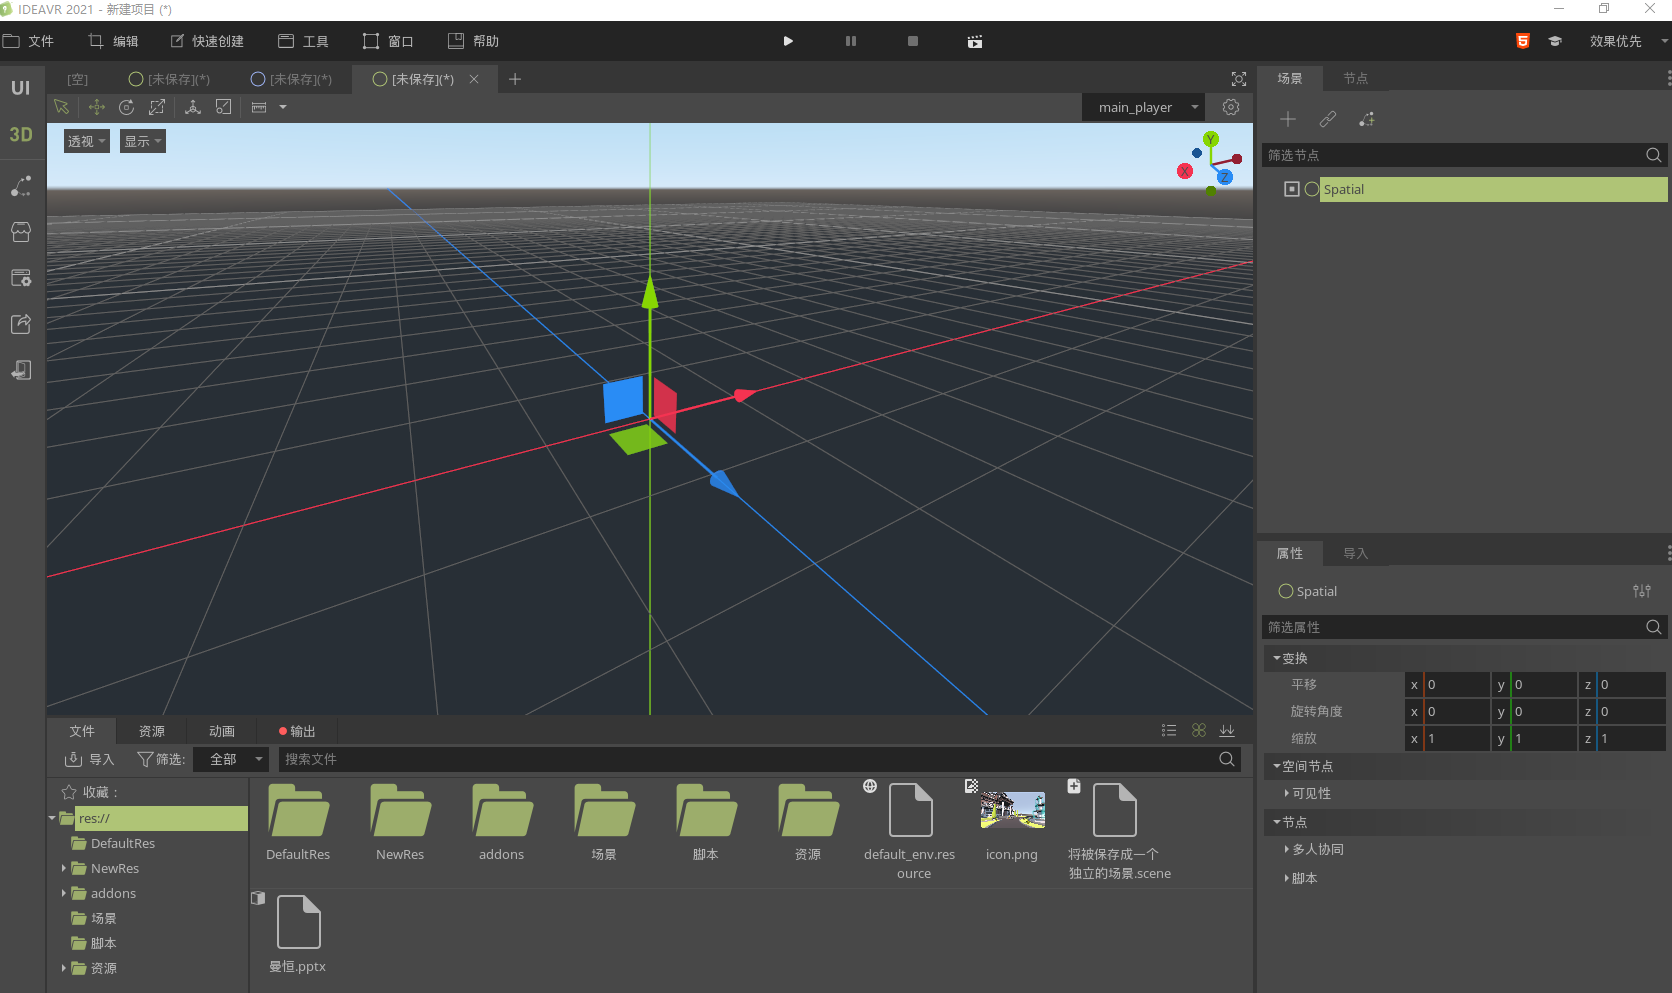Open the path nodes icon in left sidebar
The width and height of the screenshot is (1672, 993).
(x=21, y=186)
